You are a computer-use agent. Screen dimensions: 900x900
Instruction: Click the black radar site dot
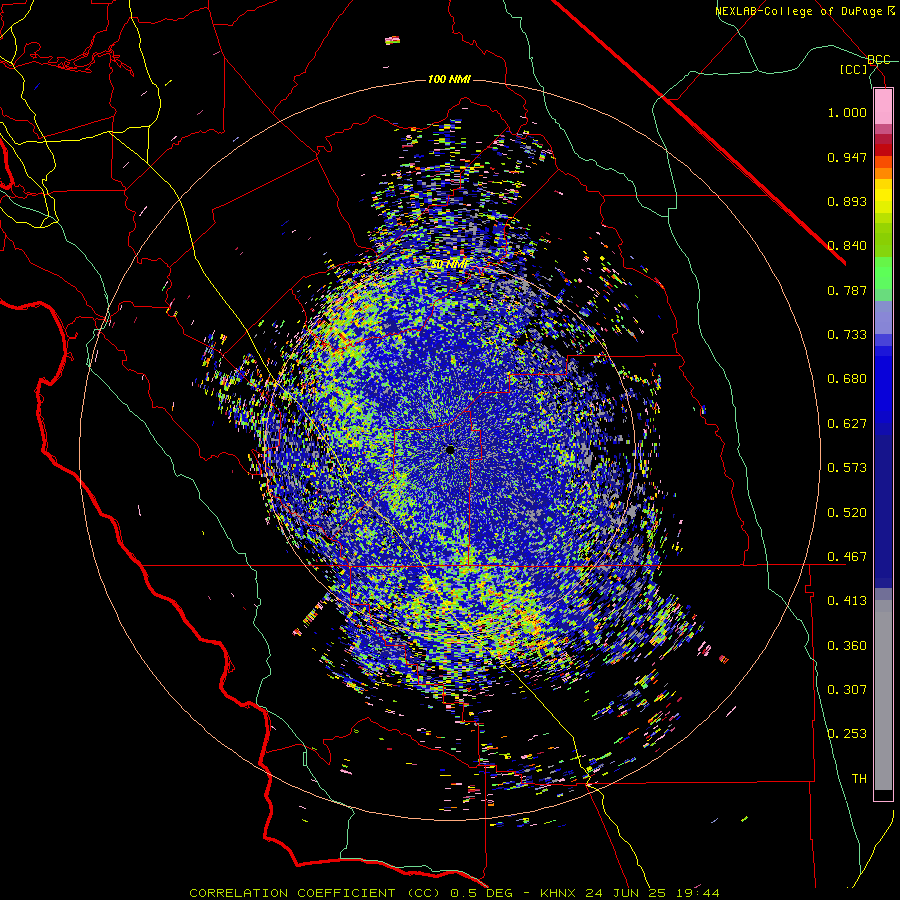(450, 450)
